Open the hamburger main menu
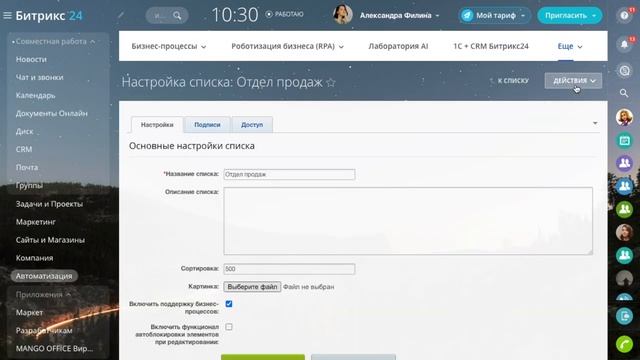The image size is (640, 360). click(x=7, y=16)
